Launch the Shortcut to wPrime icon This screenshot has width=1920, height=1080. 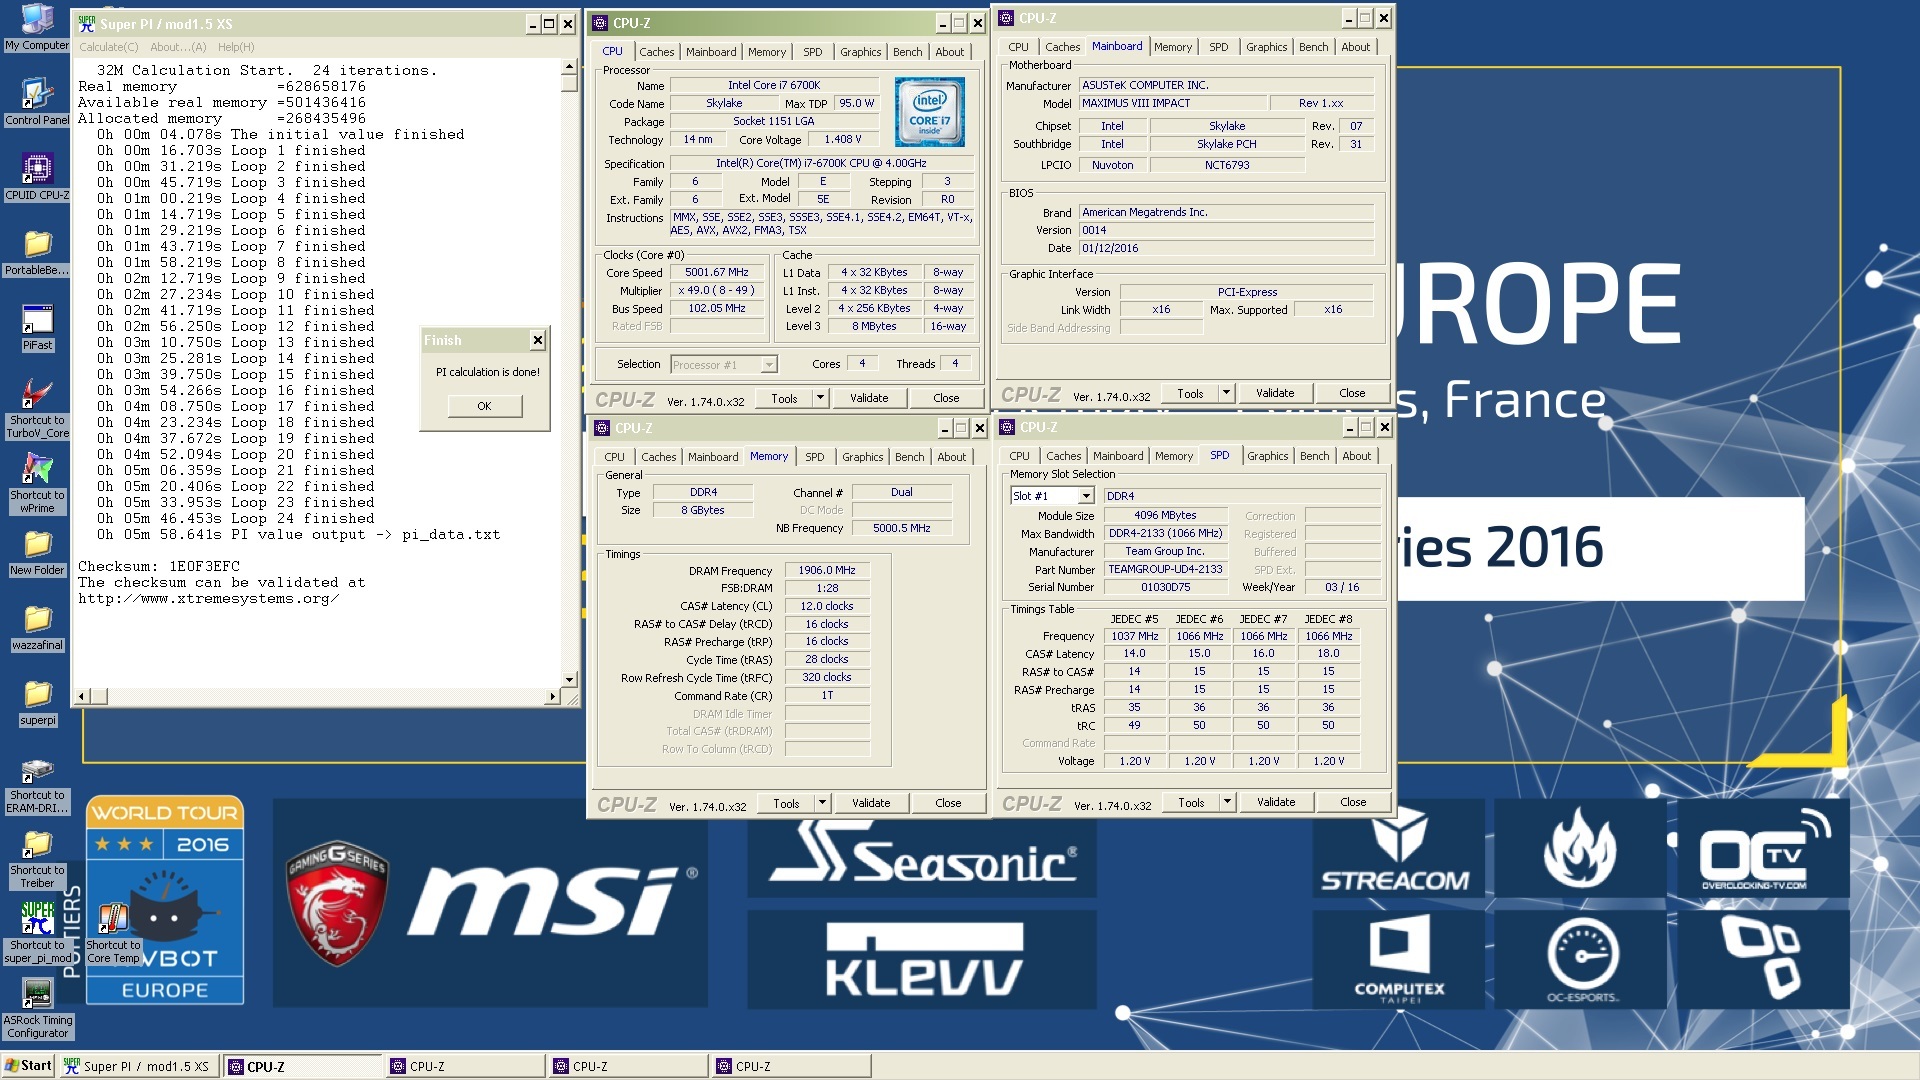(x=37, y=482)
